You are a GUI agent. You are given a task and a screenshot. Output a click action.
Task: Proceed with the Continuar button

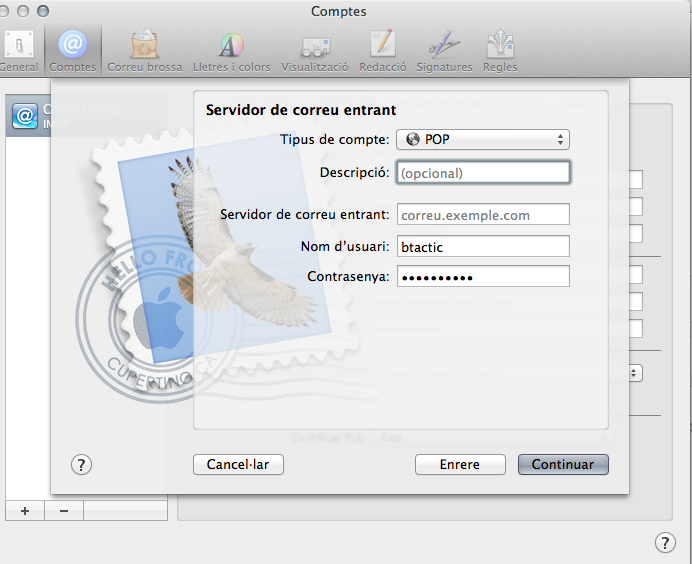click(x=563, y=465)
